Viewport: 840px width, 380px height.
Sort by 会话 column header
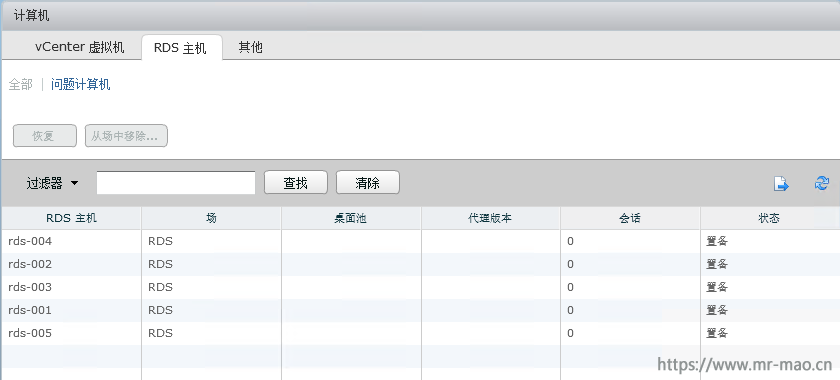pos(631,218)
